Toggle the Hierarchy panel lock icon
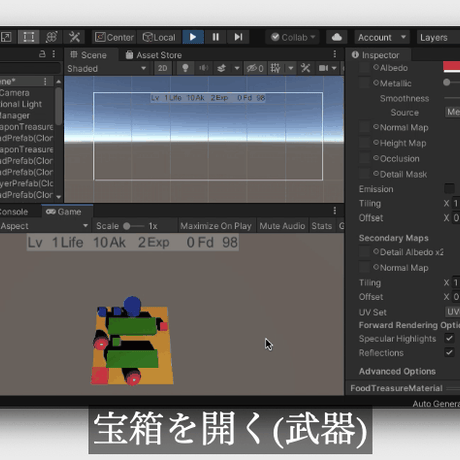Screen dimensions: 460x460 [x=42, y=54]
